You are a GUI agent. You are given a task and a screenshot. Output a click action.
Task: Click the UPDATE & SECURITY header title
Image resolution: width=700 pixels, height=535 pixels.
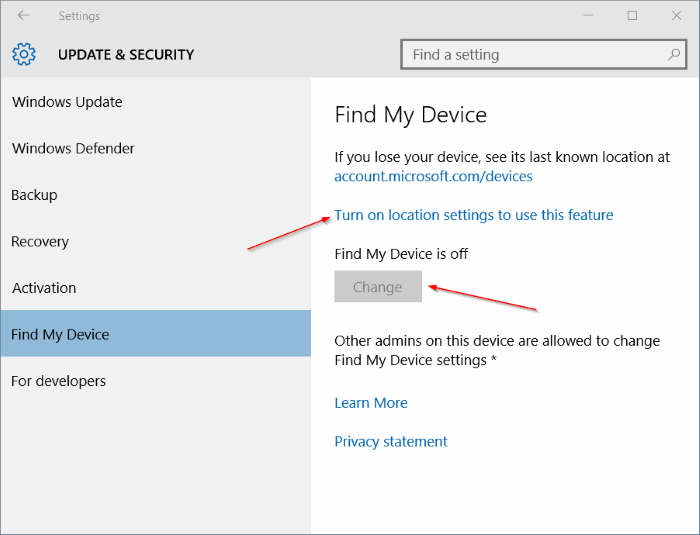126,54
